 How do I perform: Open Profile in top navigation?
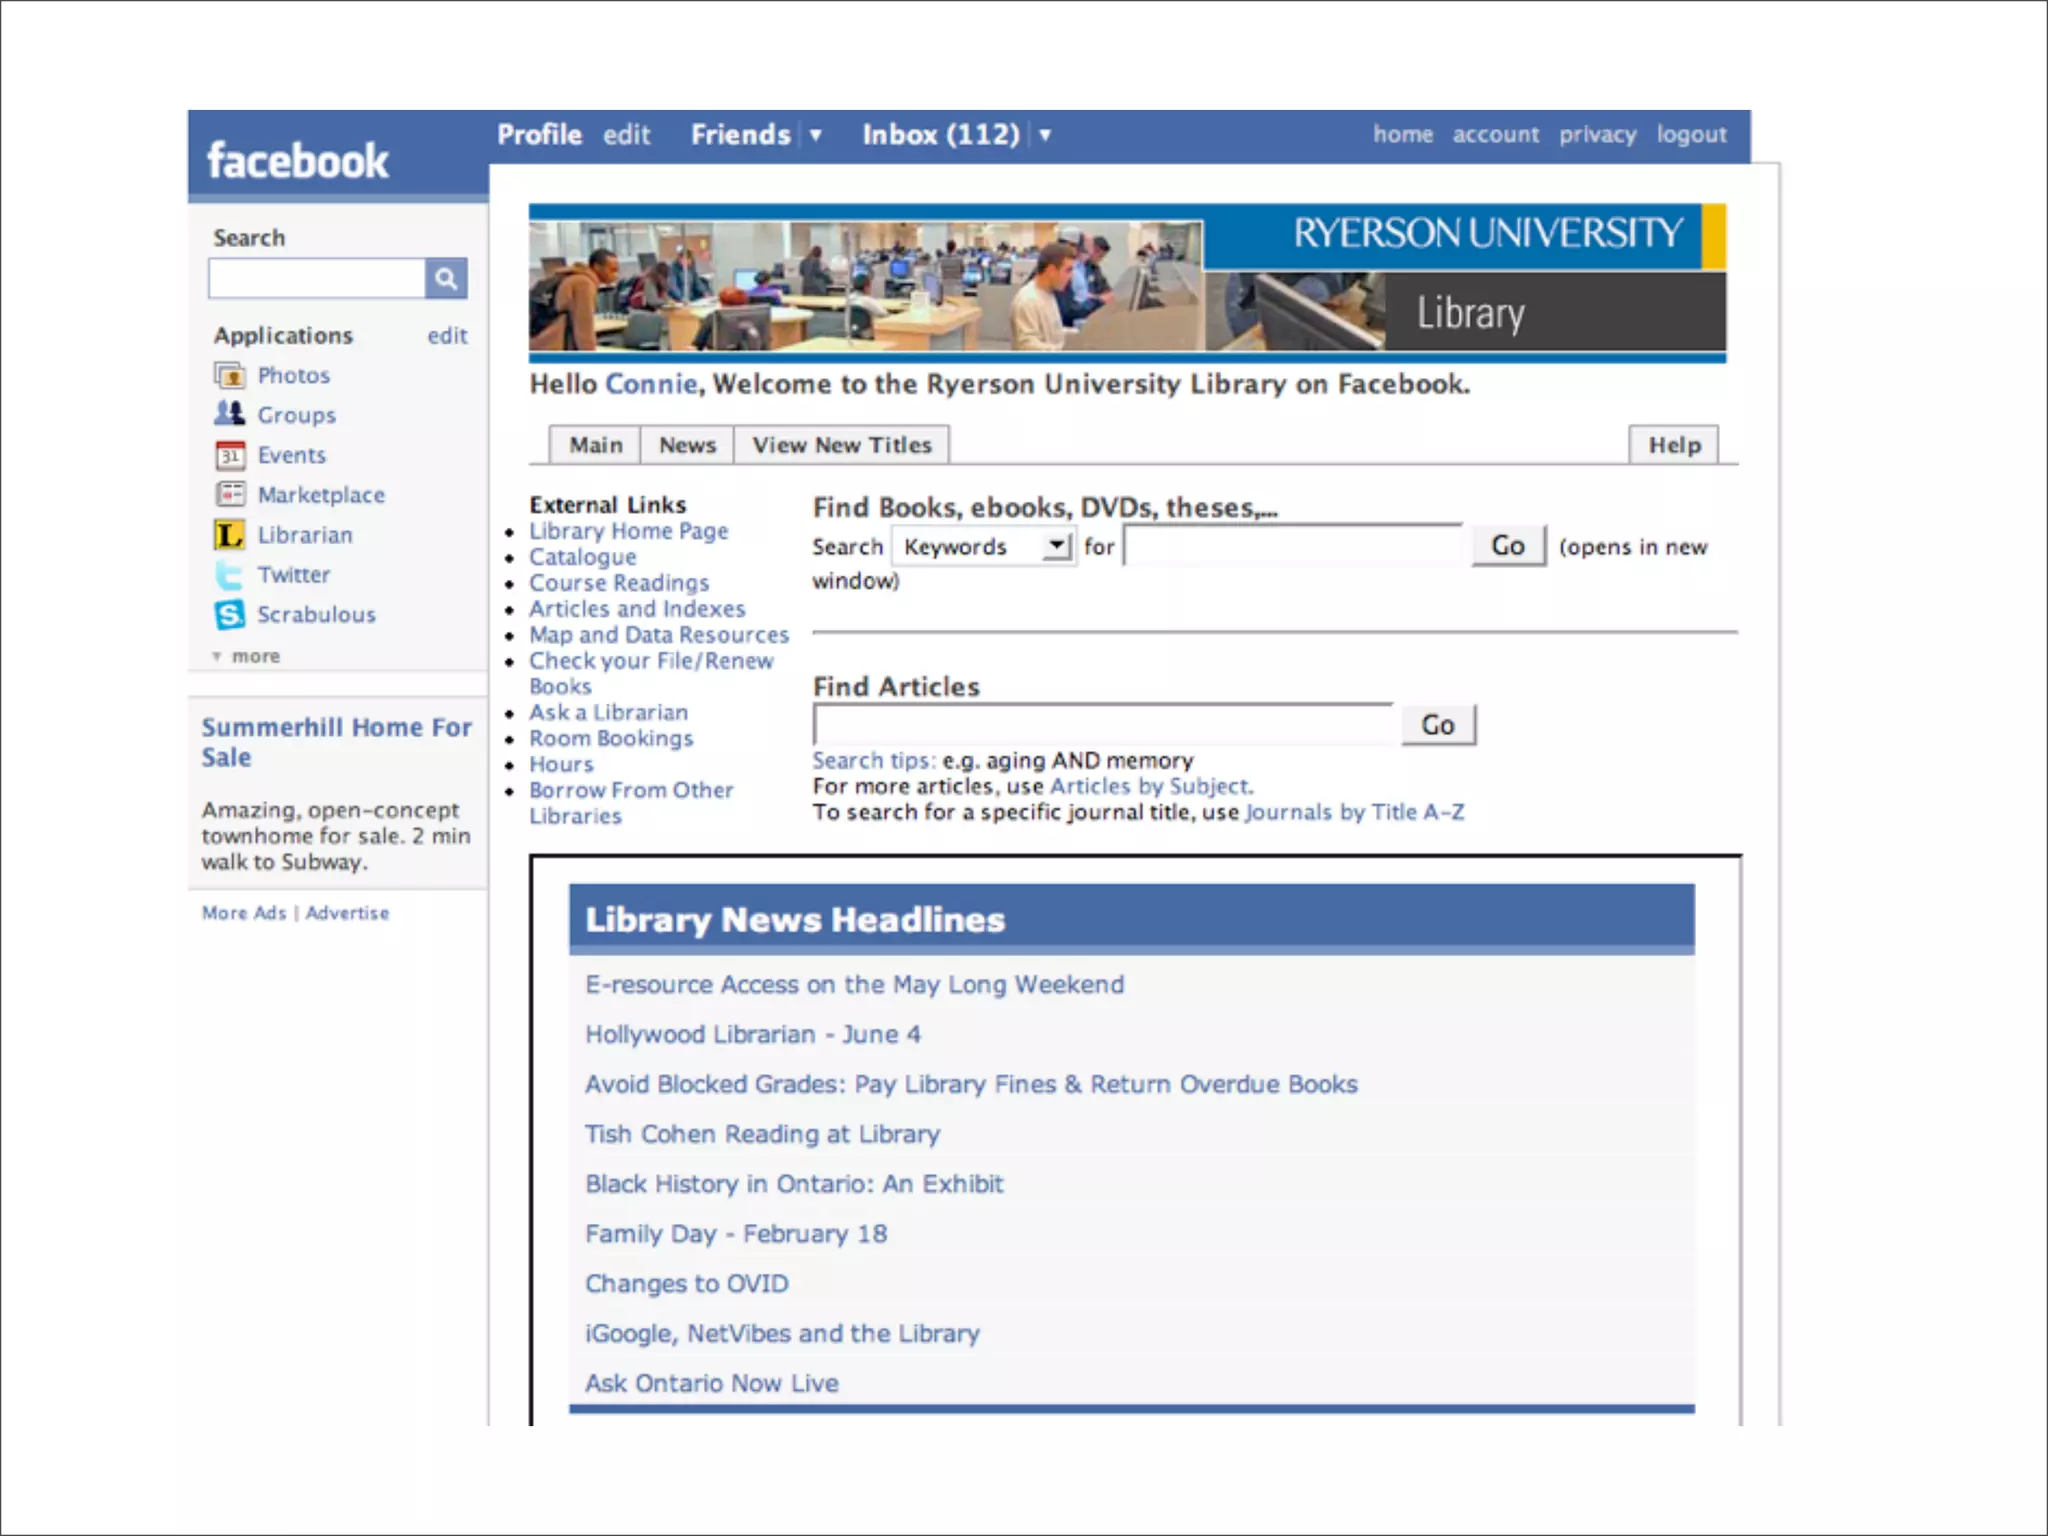click(540, 135)
